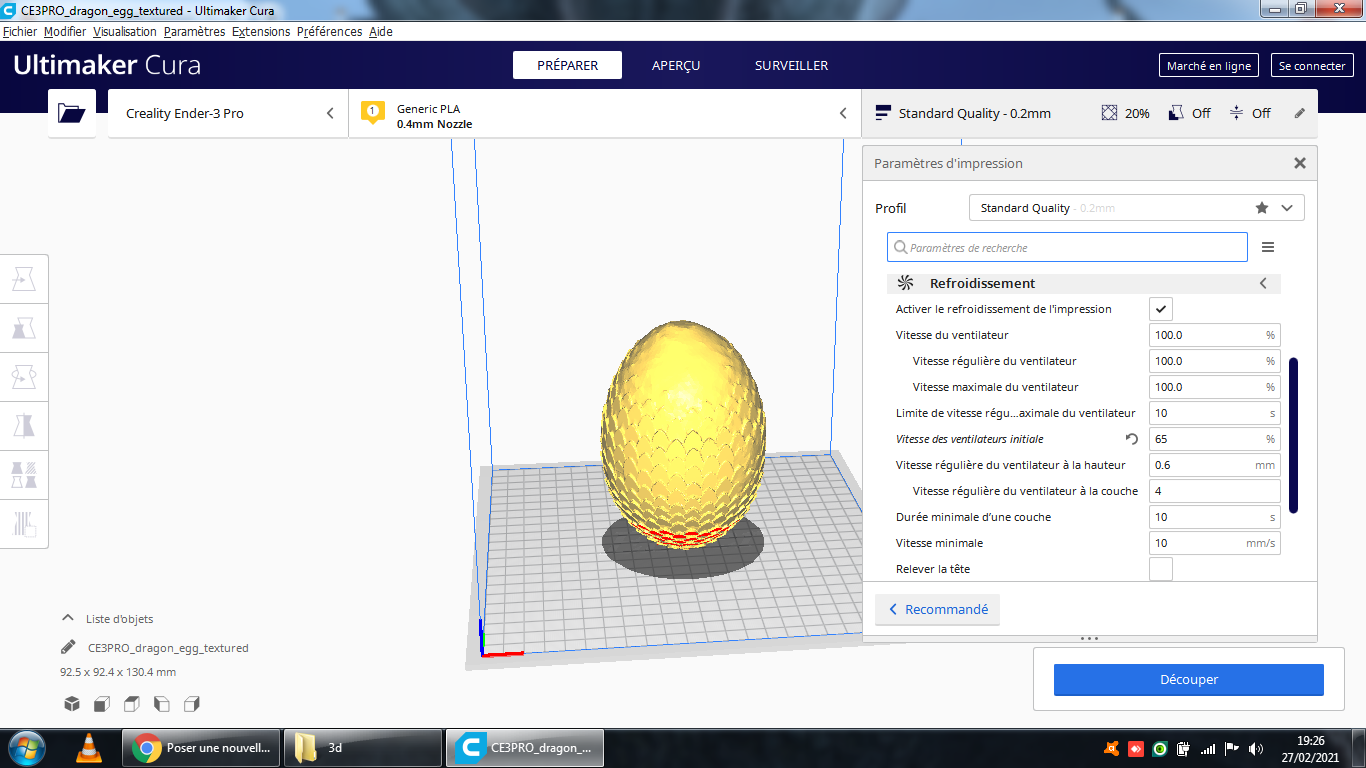Toggle Activer le refroidissement de l'impression checkbox
The image size is (1366, 768).
[1161, 309]
